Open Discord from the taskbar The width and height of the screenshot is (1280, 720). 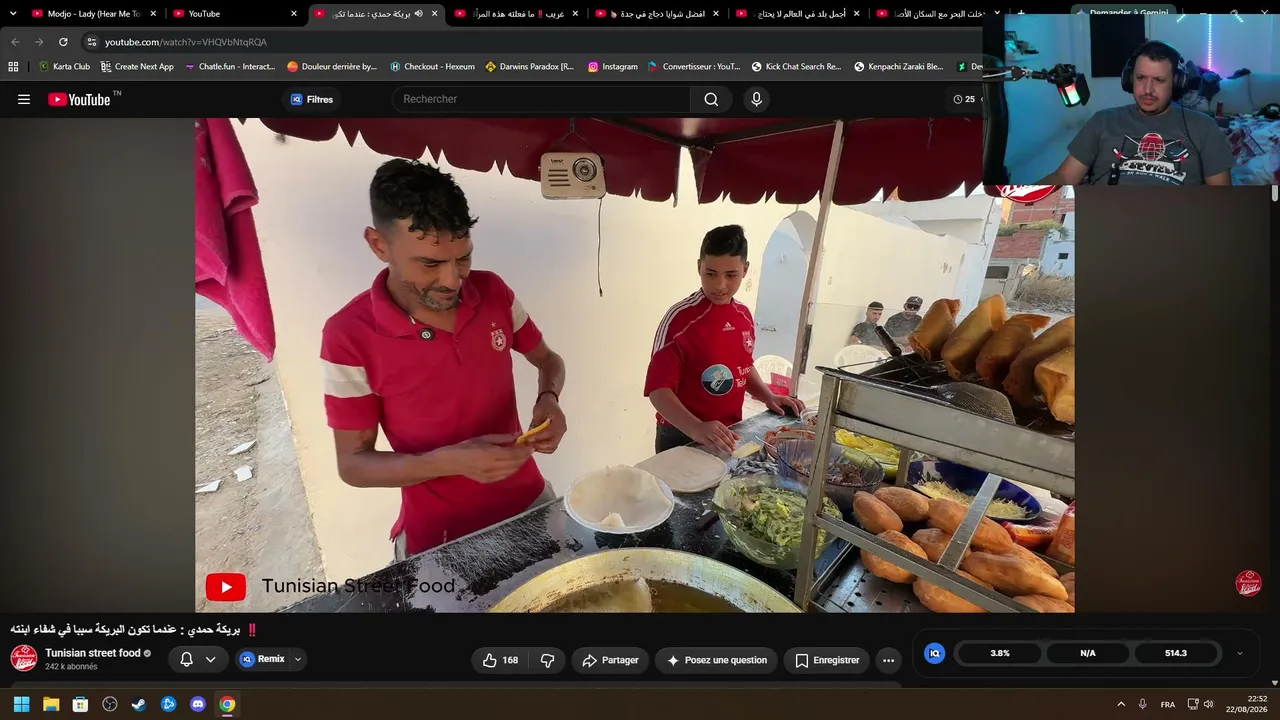coord(198,704)
